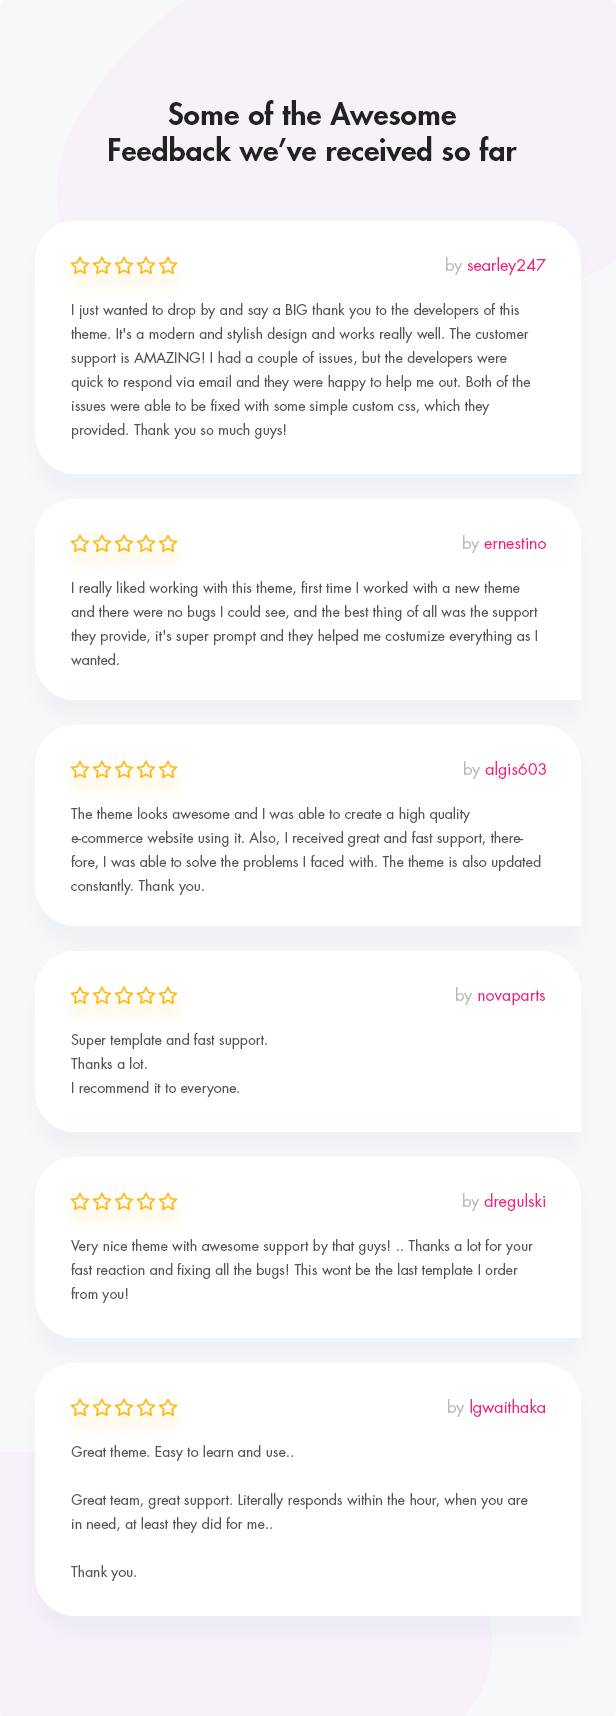Click the first star in algis603's rating

click(x=80, y=769)
